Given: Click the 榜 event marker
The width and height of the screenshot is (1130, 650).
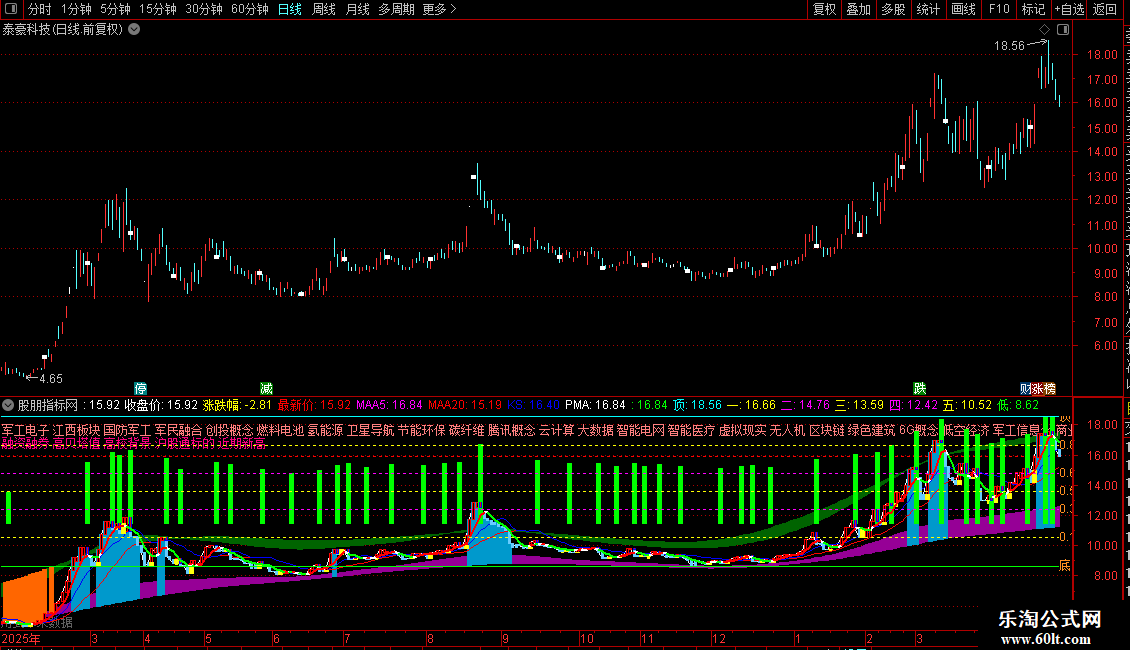Looking at the screenshot, I should (1049, 389).
